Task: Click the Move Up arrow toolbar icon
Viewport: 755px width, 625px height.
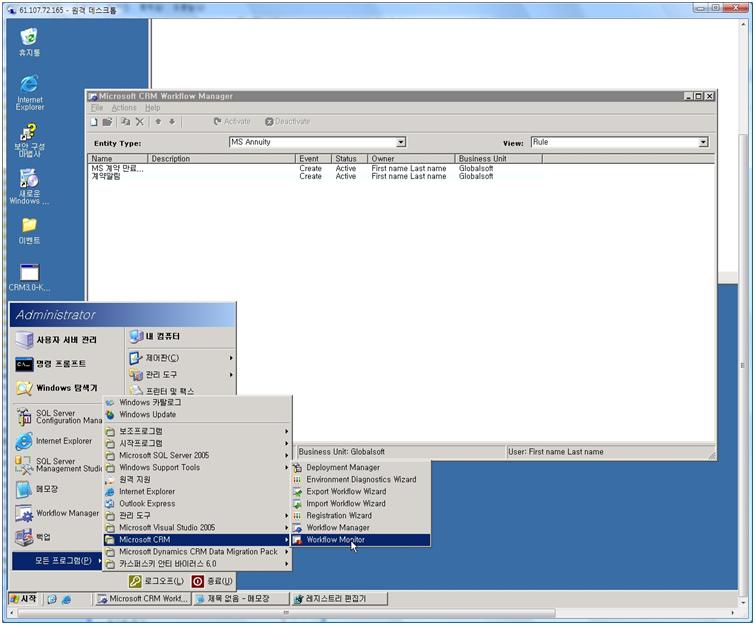Action: click(158, 122)
